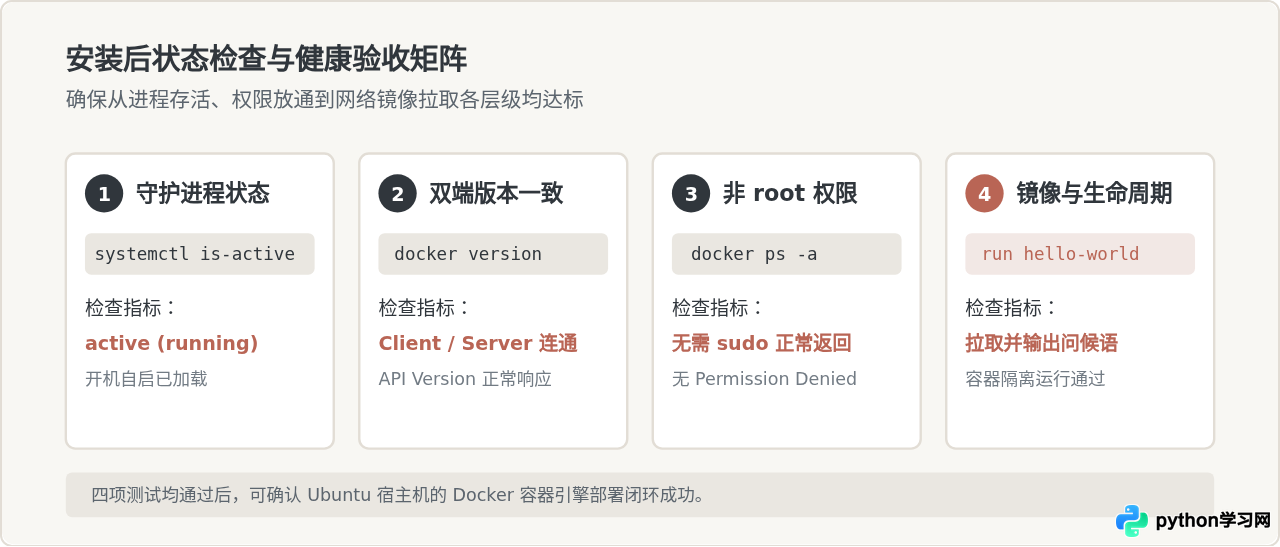The height and width of the screenshot is (547, 1280).
Task: Click the number 3 step badge
Action: click(x=691, y=193)
